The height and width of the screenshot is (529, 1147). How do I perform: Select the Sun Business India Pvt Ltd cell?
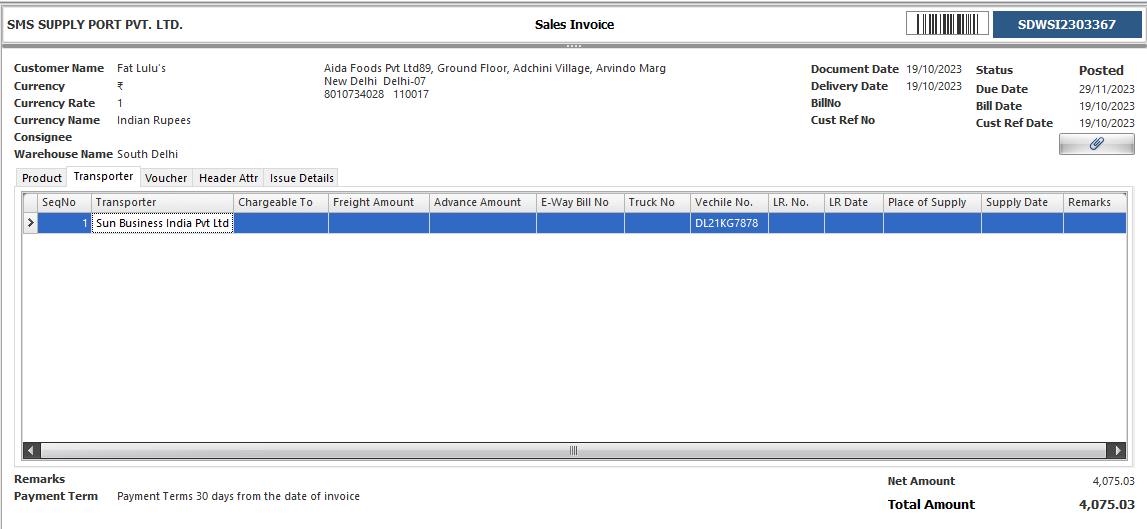tap(162, 224)
